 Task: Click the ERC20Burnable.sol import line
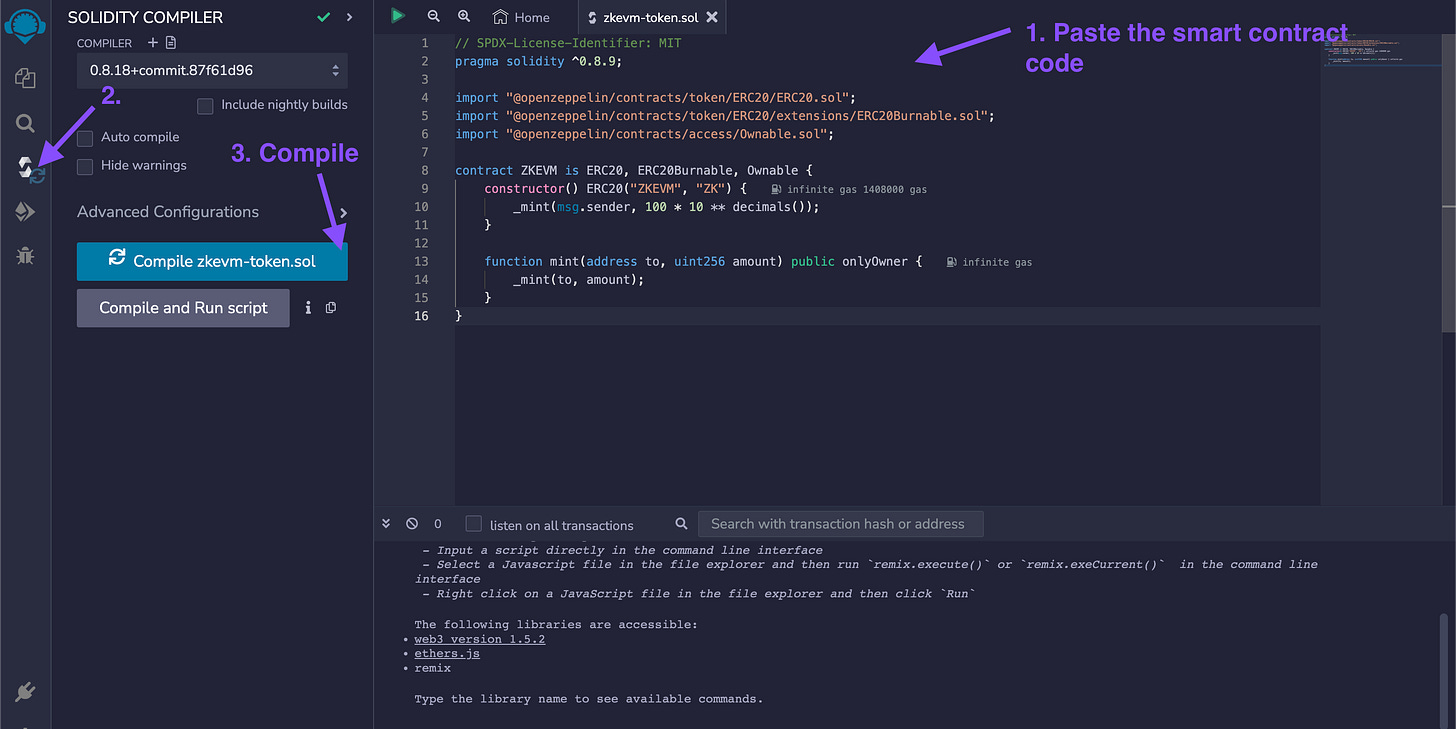point(724,116)
